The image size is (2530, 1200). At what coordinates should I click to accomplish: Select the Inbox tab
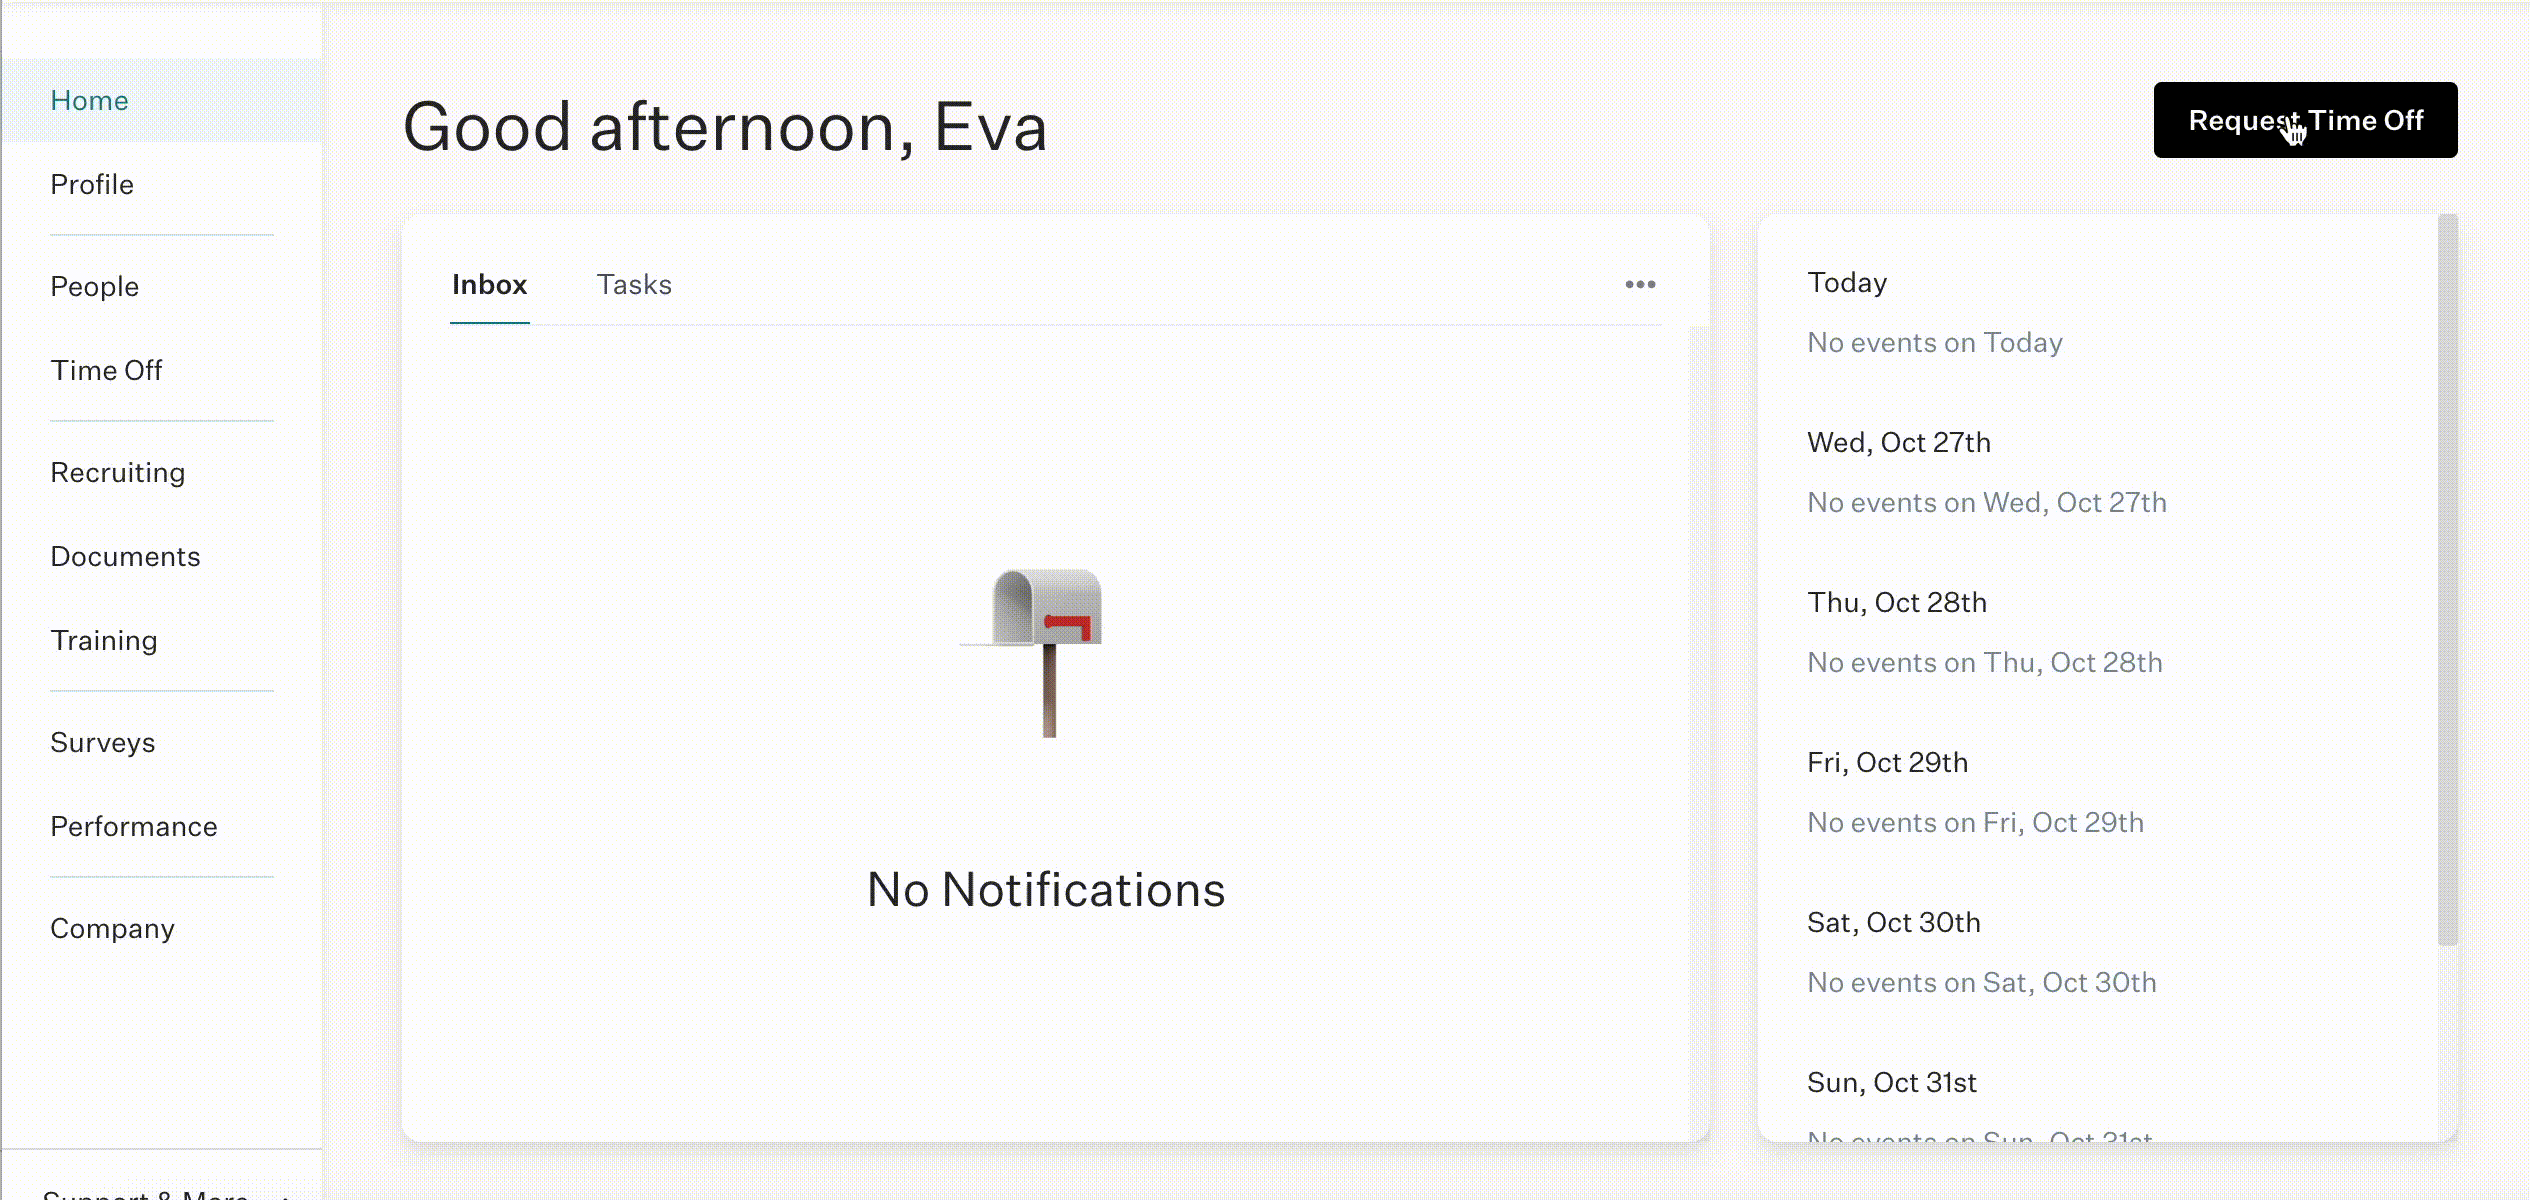coord(489,285)
